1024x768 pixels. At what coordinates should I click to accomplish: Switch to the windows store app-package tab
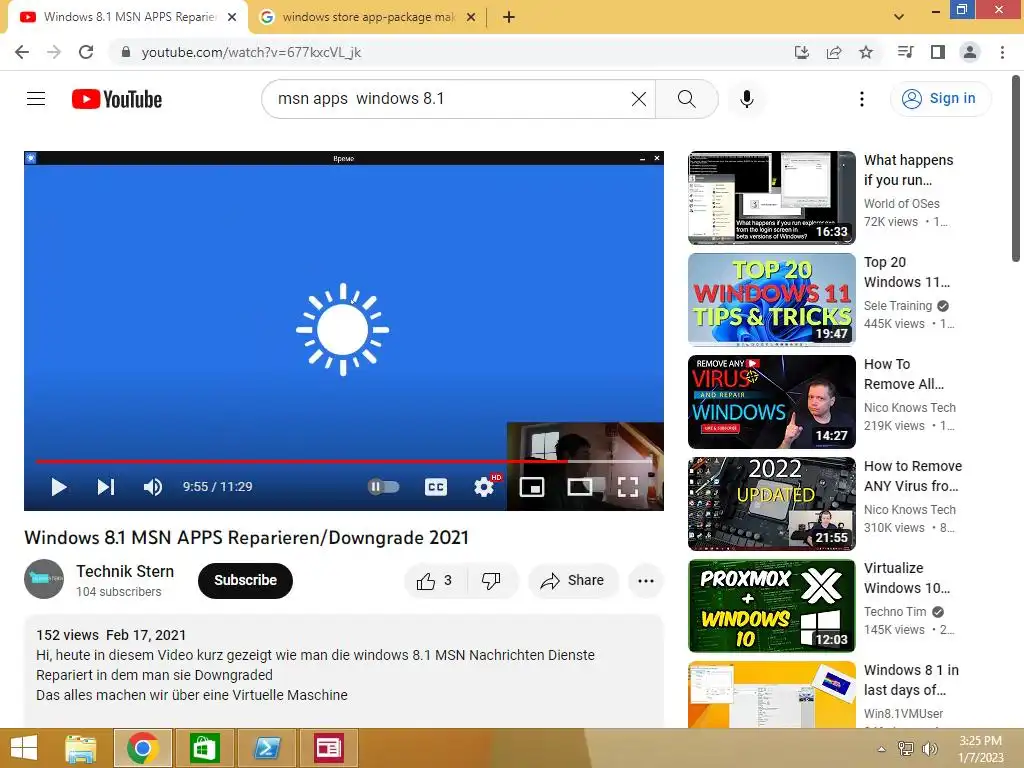click(x=368, y=17)
